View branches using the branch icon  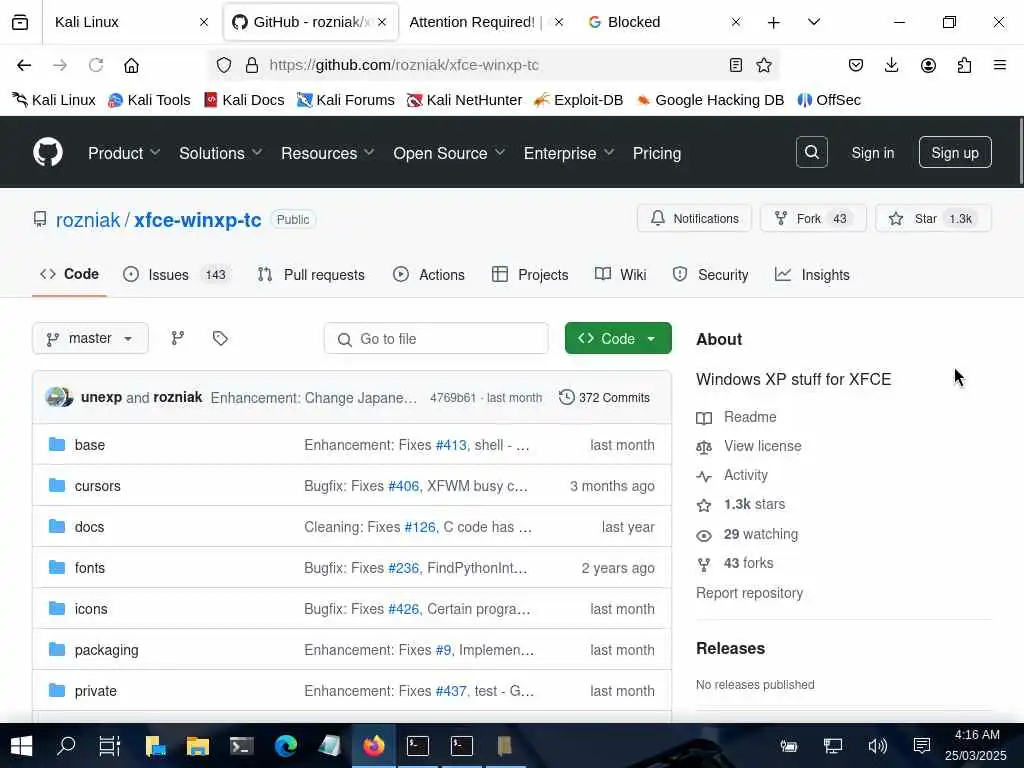(178, 338)
